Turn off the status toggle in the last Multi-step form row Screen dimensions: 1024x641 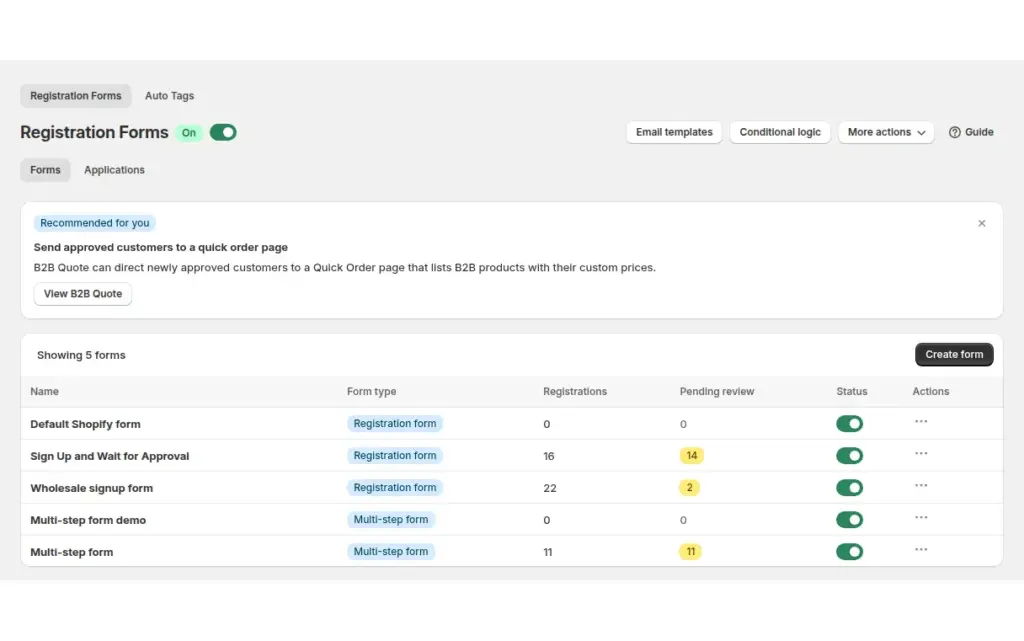coord(849,552)
